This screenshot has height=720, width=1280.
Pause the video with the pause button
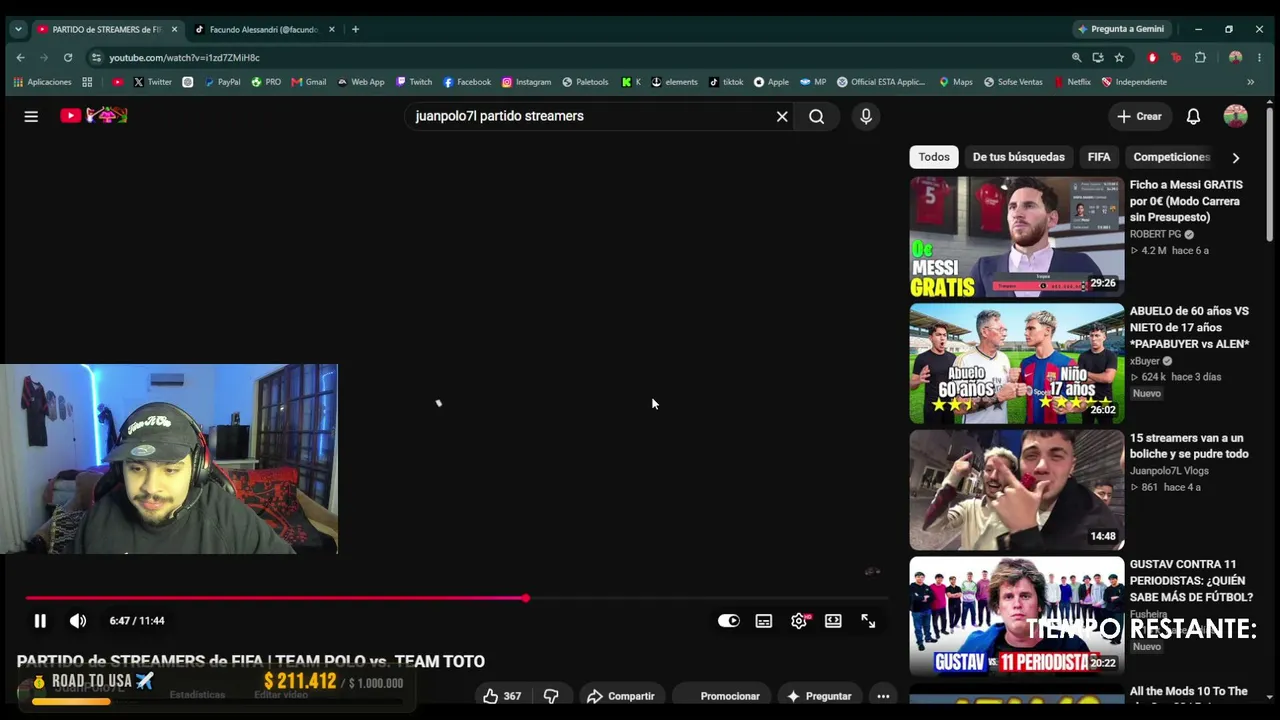[x=40, y=621]
